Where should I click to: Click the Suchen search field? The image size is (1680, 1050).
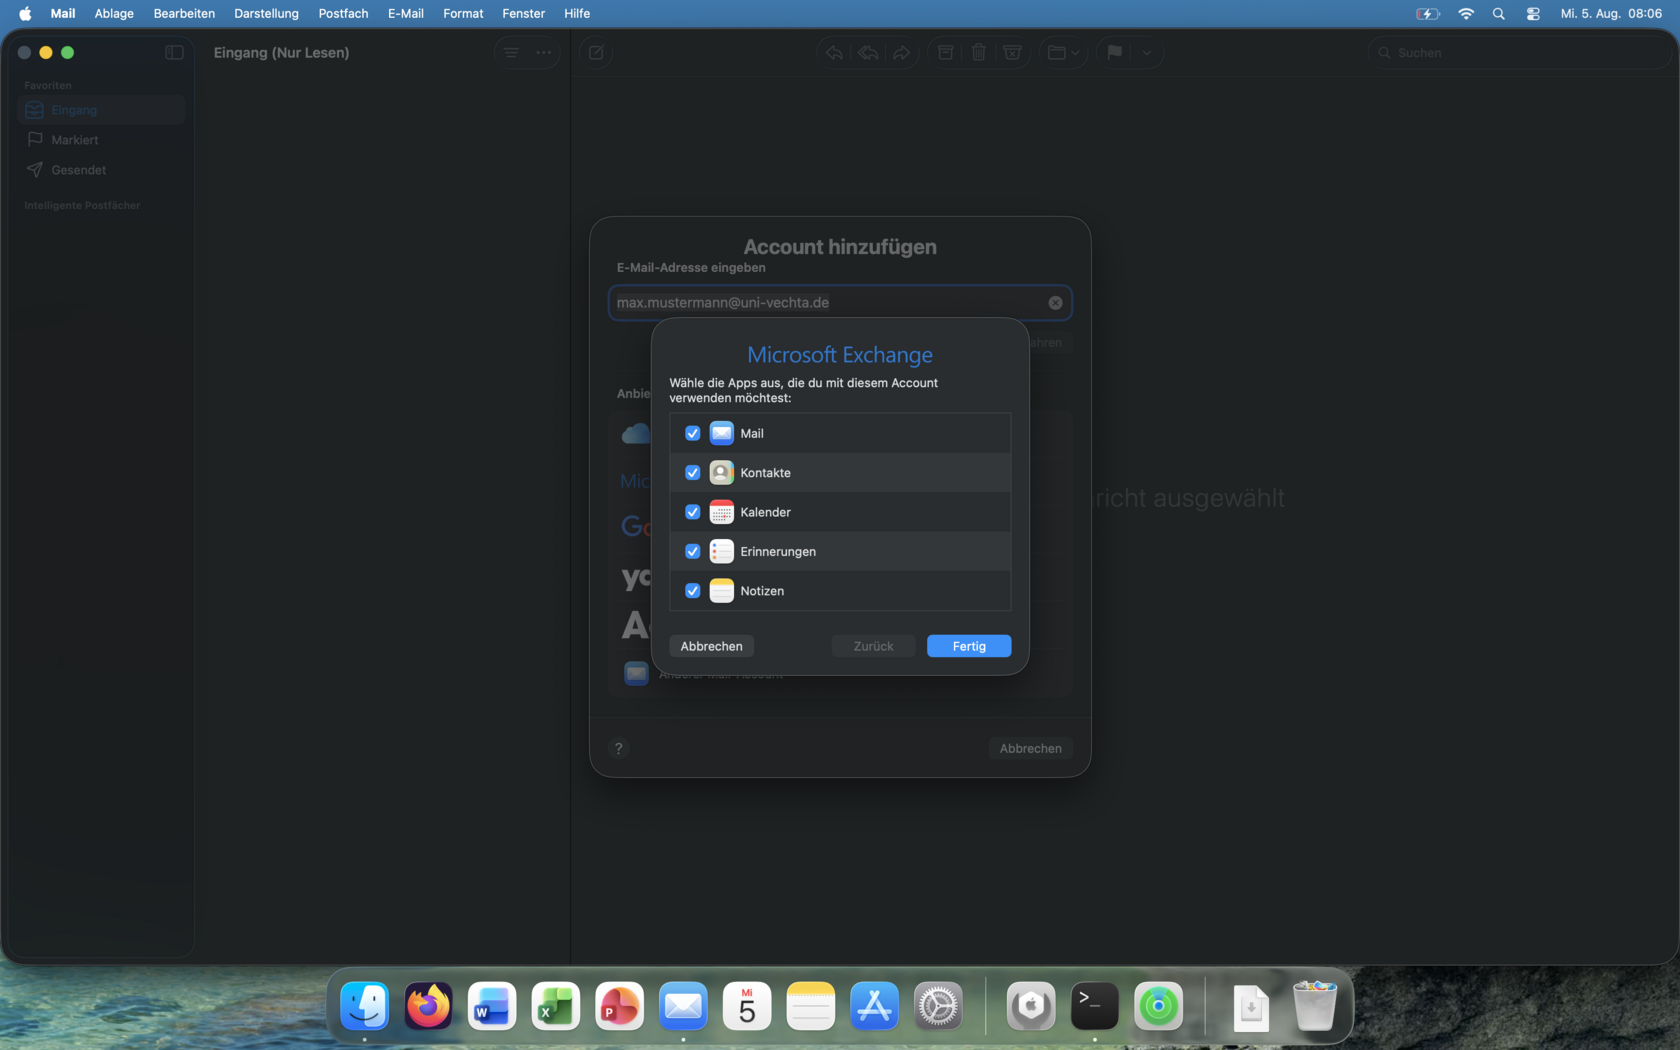[x=1518, y=52]
